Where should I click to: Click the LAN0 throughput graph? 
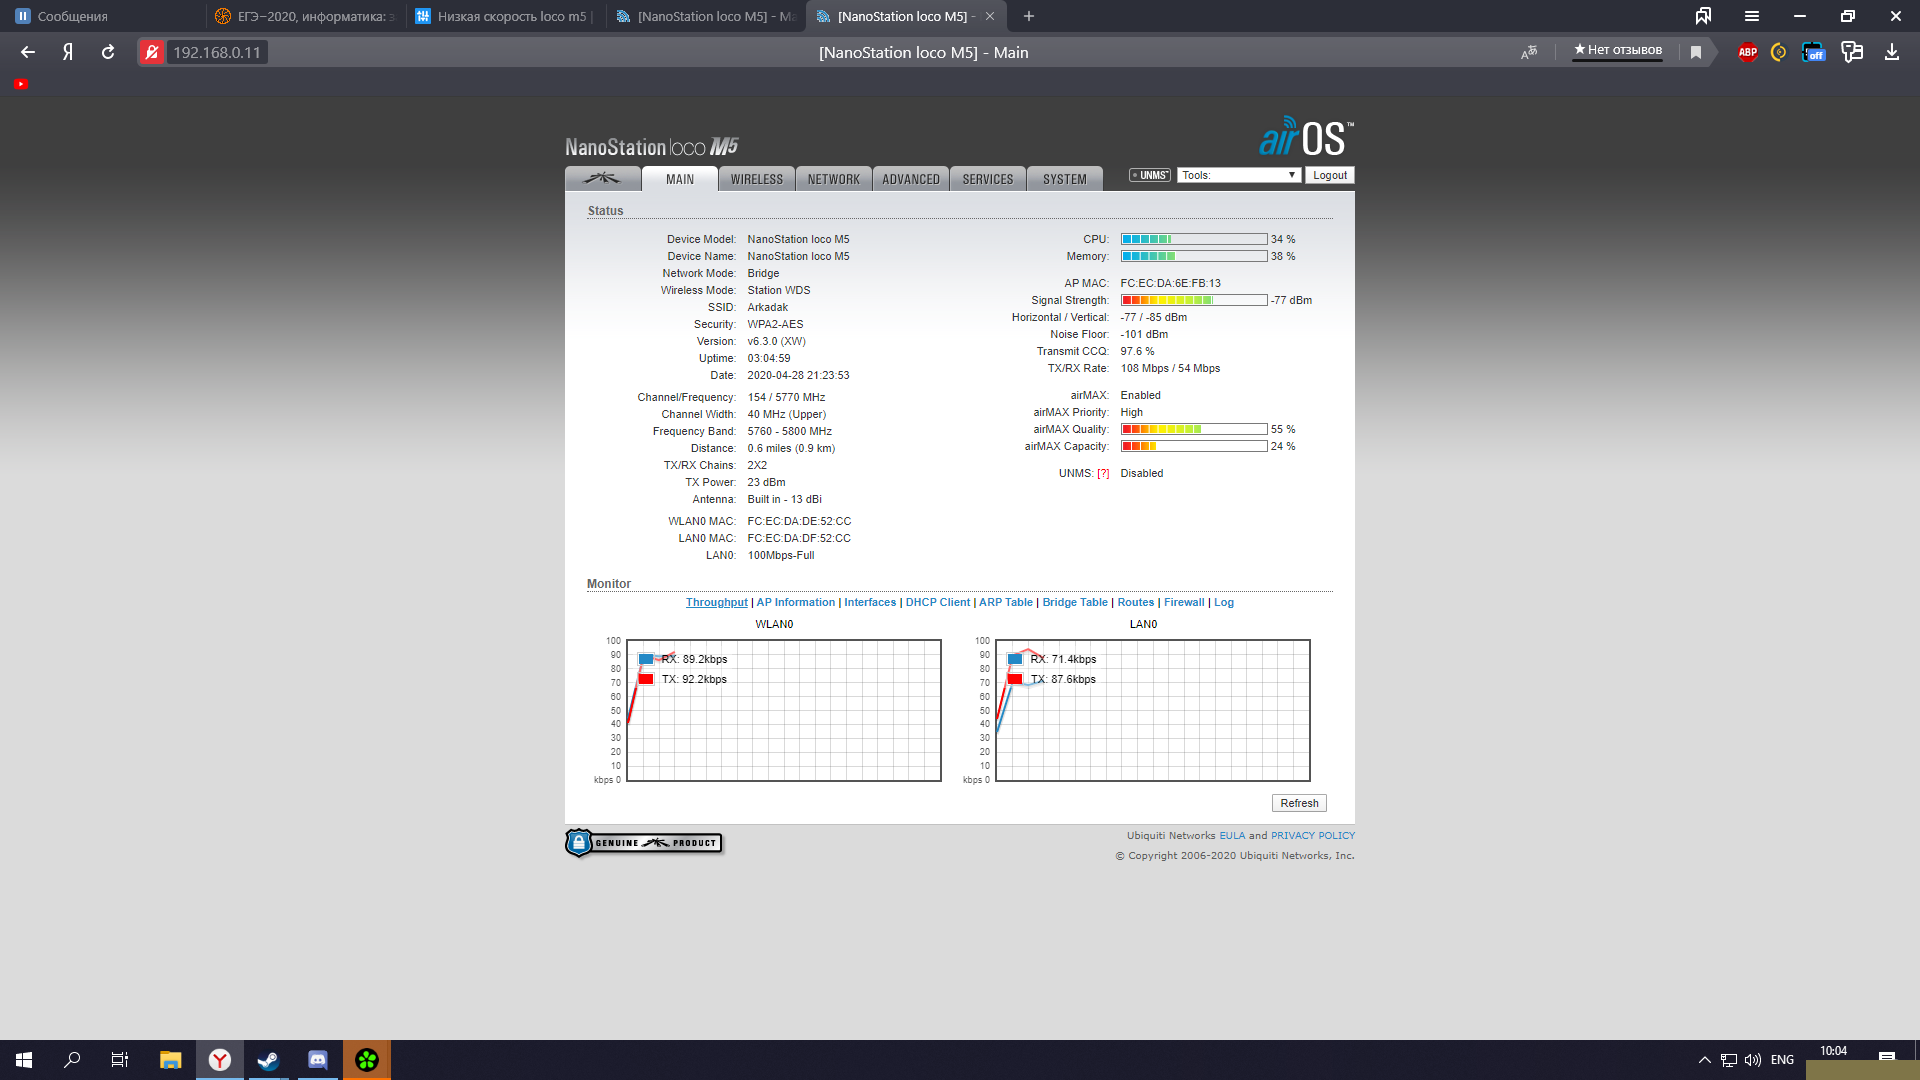pyautogui.click(x=1152, y=711)
